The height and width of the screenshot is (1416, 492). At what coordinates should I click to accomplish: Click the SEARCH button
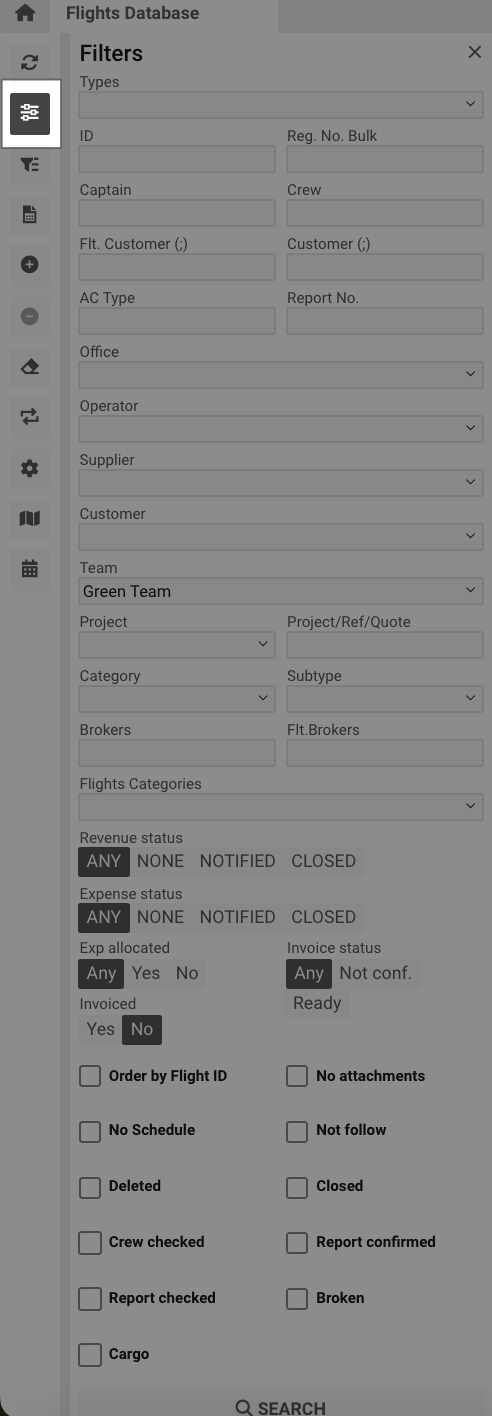[281, 1404]
